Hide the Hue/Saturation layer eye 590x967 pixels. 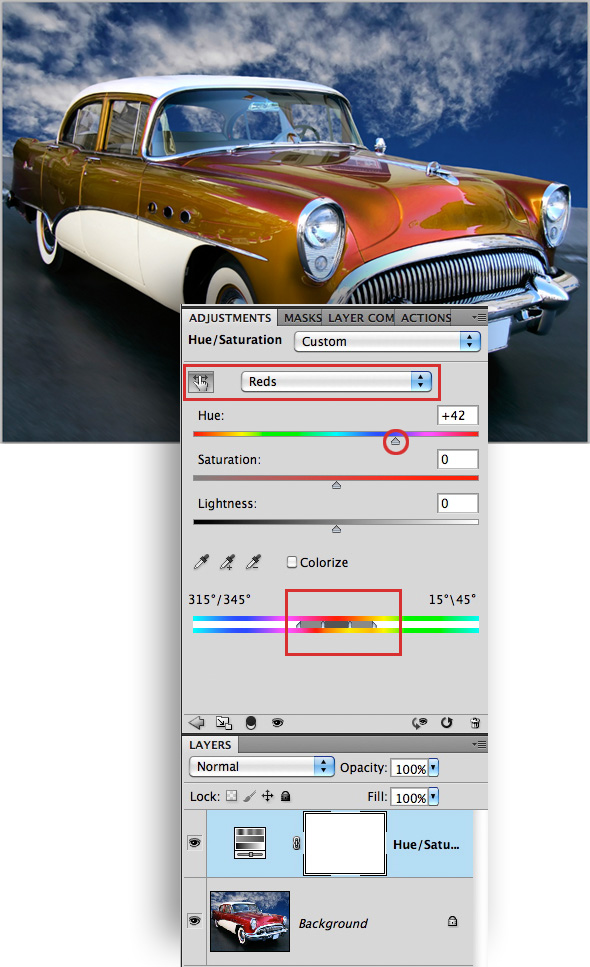(195, 842)
